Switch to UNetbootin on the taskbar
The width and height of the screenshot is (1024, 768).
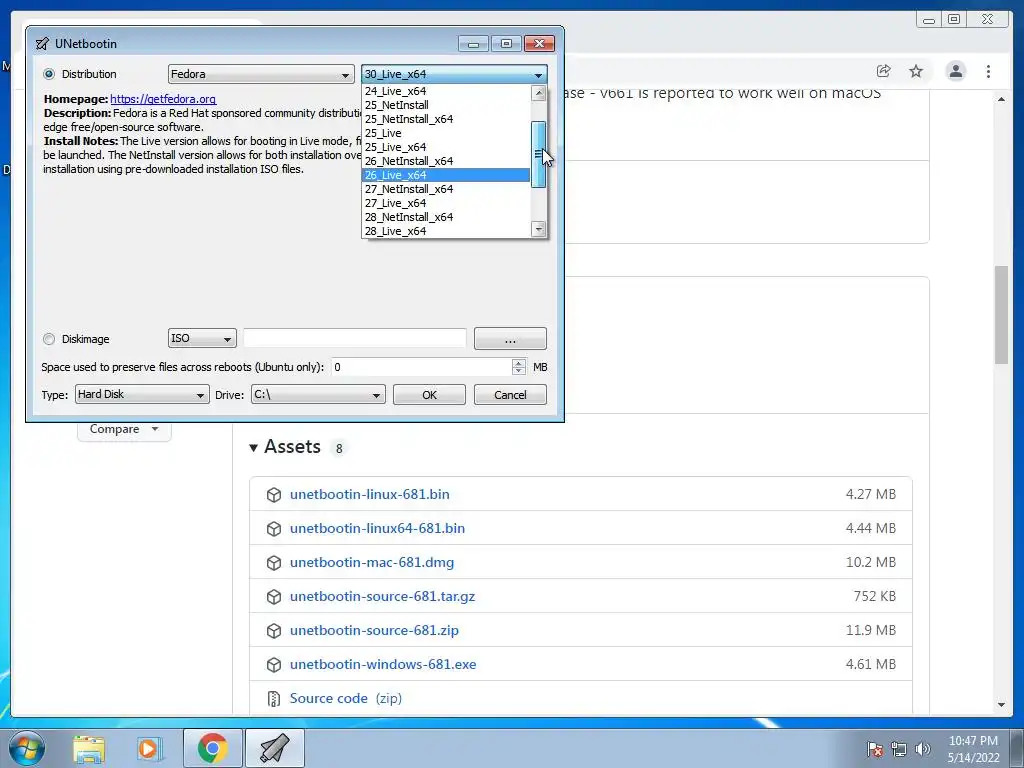(x=274, y=748)
